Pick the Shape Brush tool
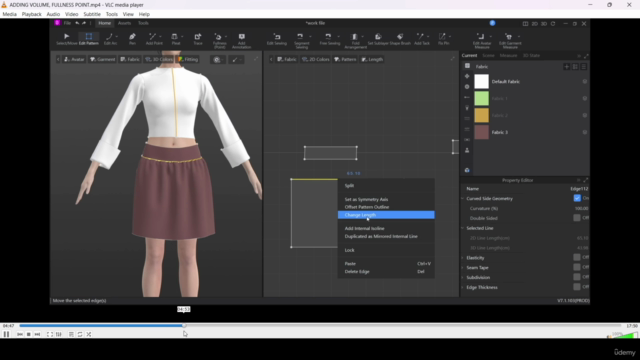The width and height of the screenshot is (640, 360). click(400, 39)
